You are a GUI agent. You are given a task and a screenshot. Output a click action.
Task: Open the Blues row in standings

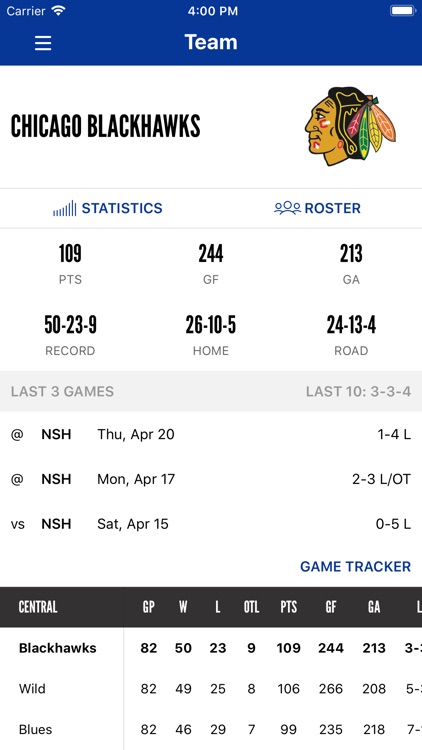click(211, 729)
